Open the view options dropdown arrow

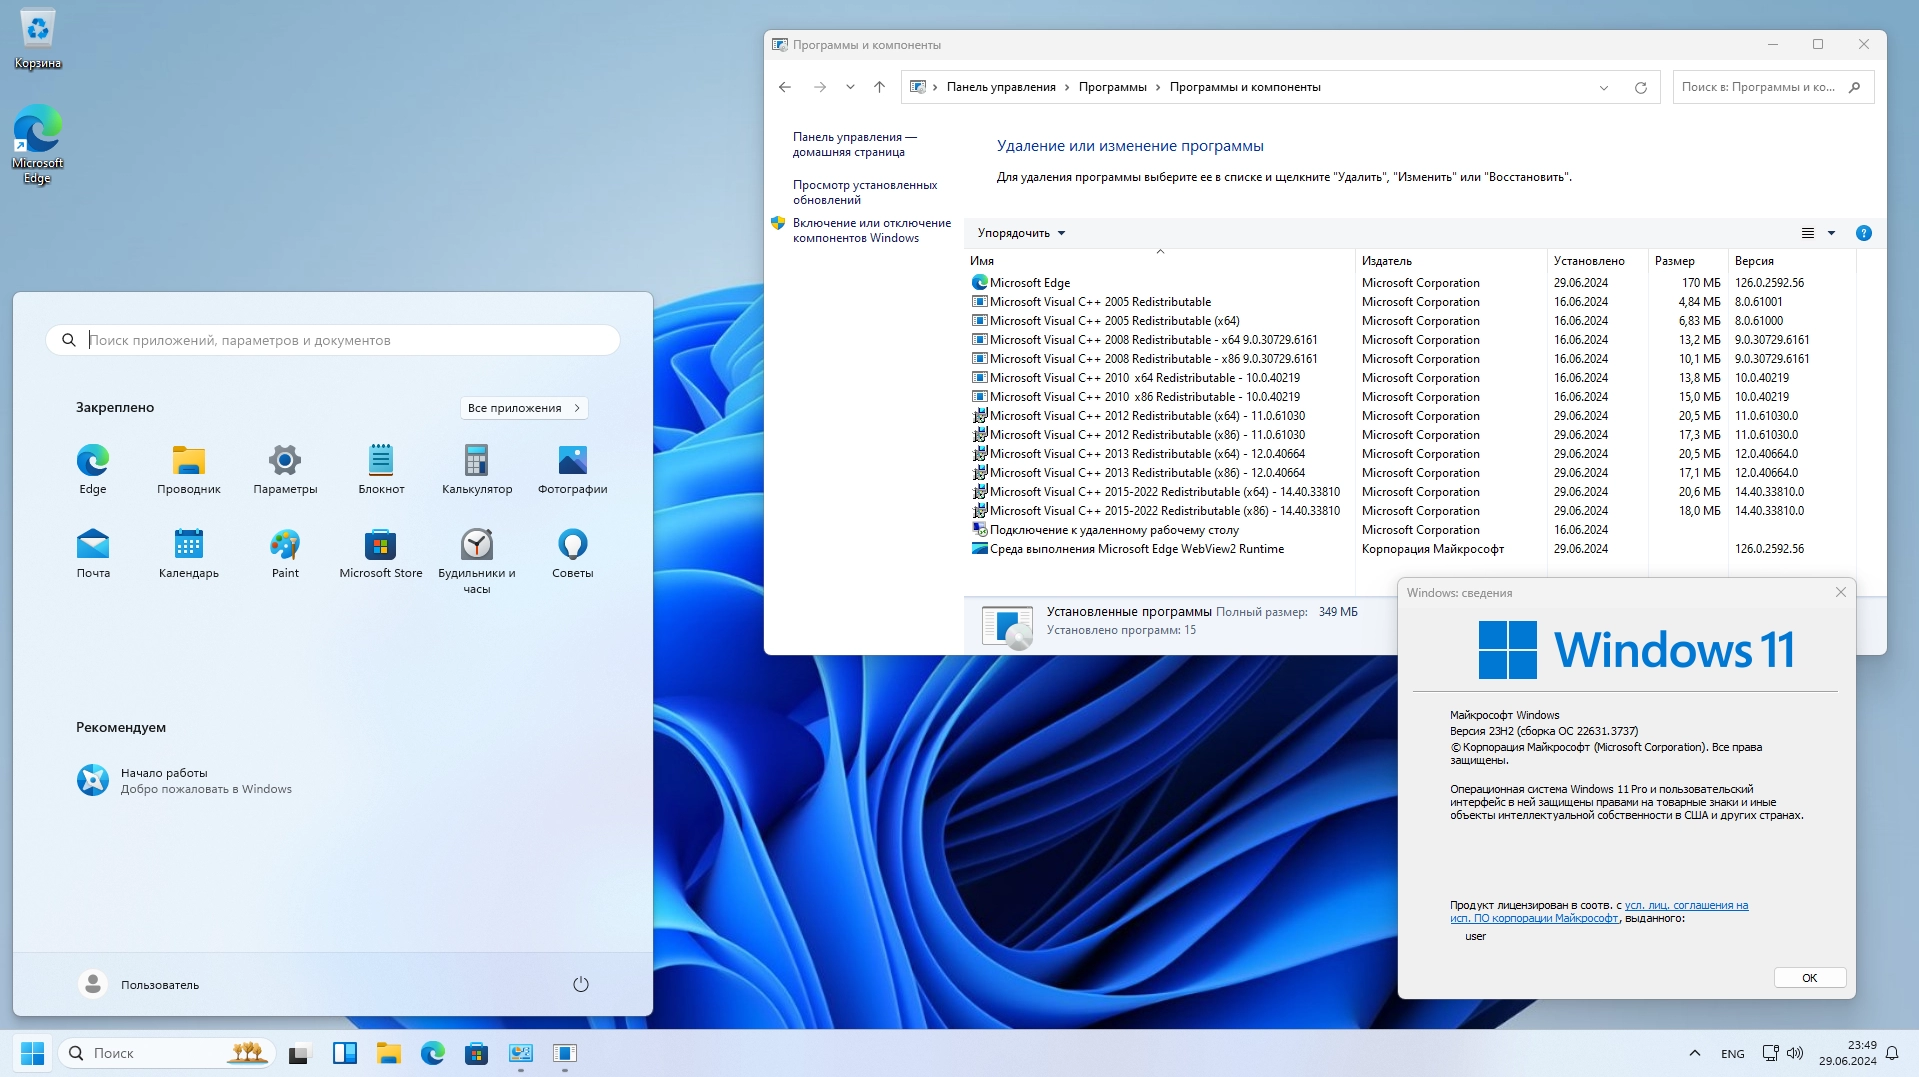tap(1831, 233)
